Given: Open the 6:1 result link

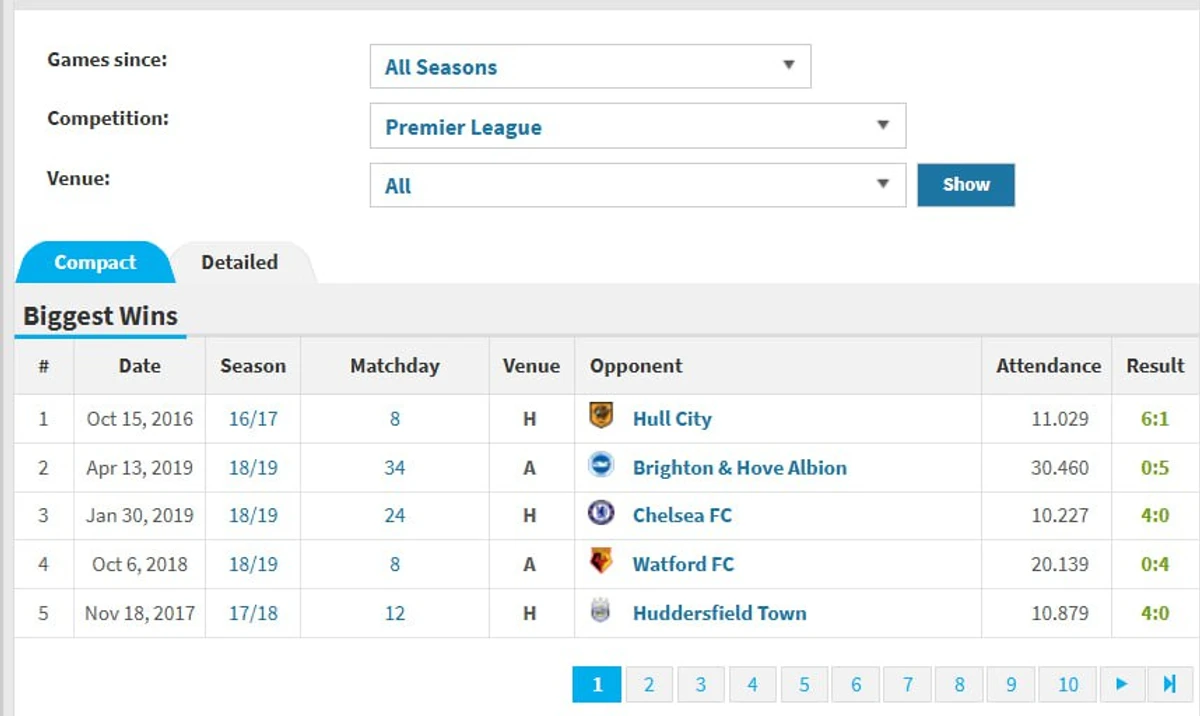Looking at the screenshot, I should coord(1155,419).
